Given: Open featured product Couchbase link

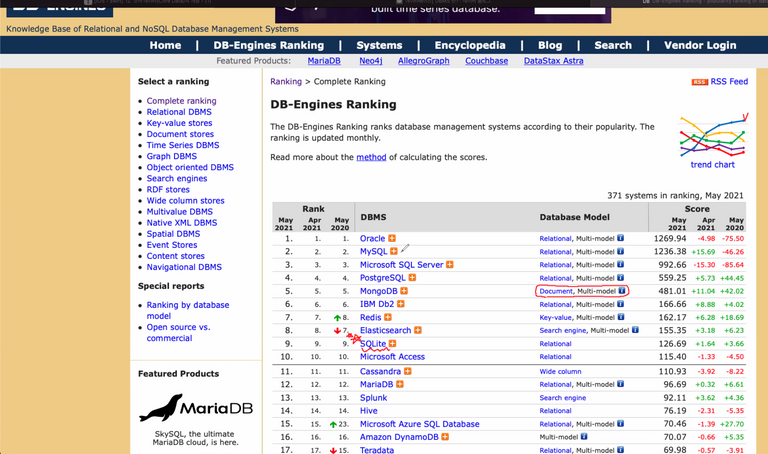Looking at the screenshot, I should tap(486, 61).
